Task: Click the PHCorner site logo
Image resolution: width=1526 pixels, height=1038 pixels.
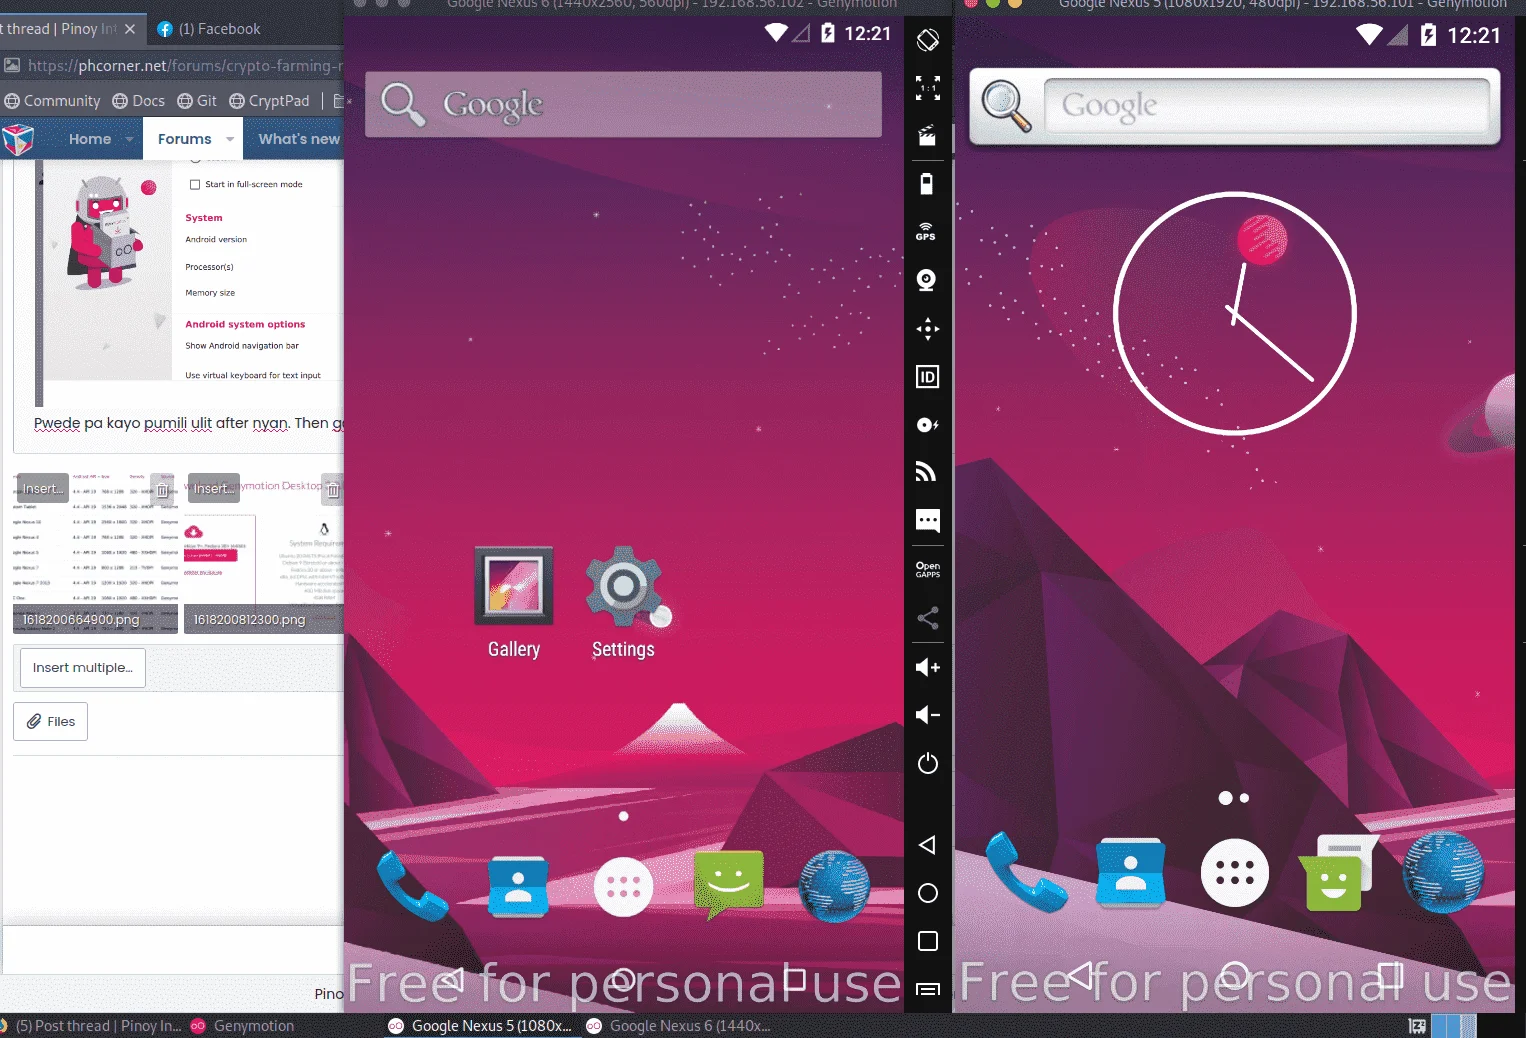Action: point(18,139)
